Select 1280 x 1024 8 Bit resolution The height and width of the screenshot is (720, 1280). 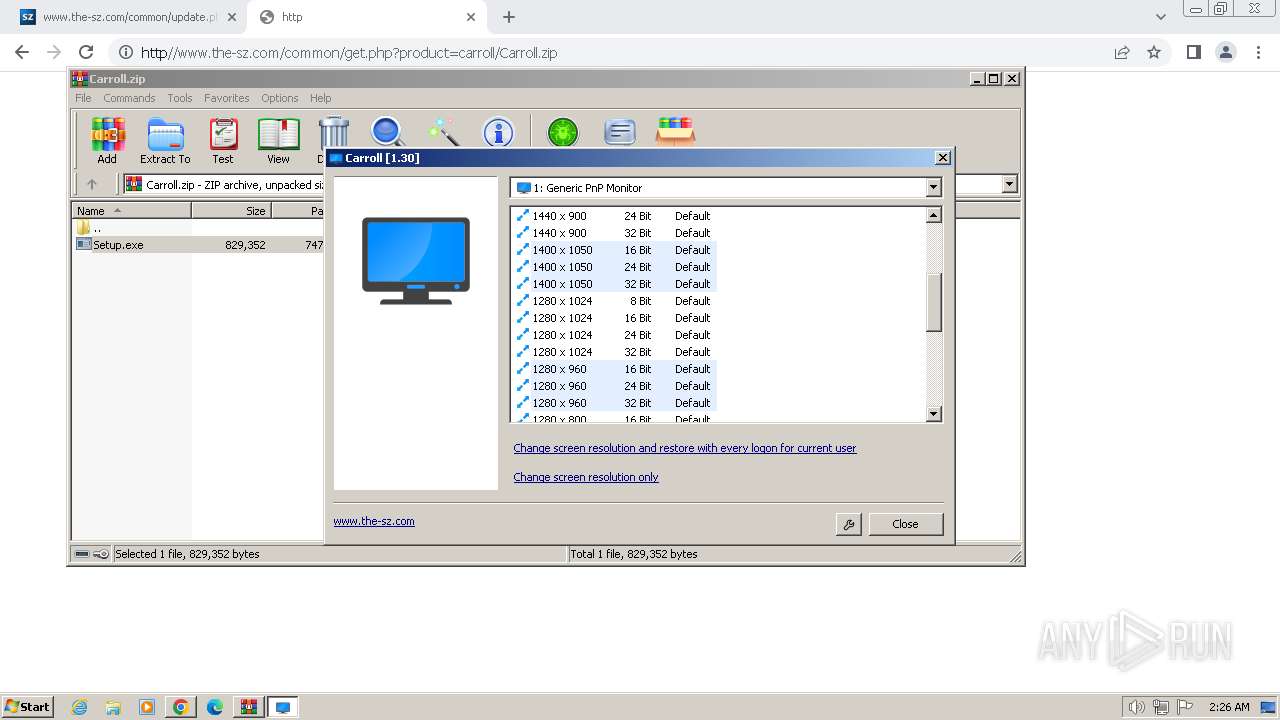(614, 301)
